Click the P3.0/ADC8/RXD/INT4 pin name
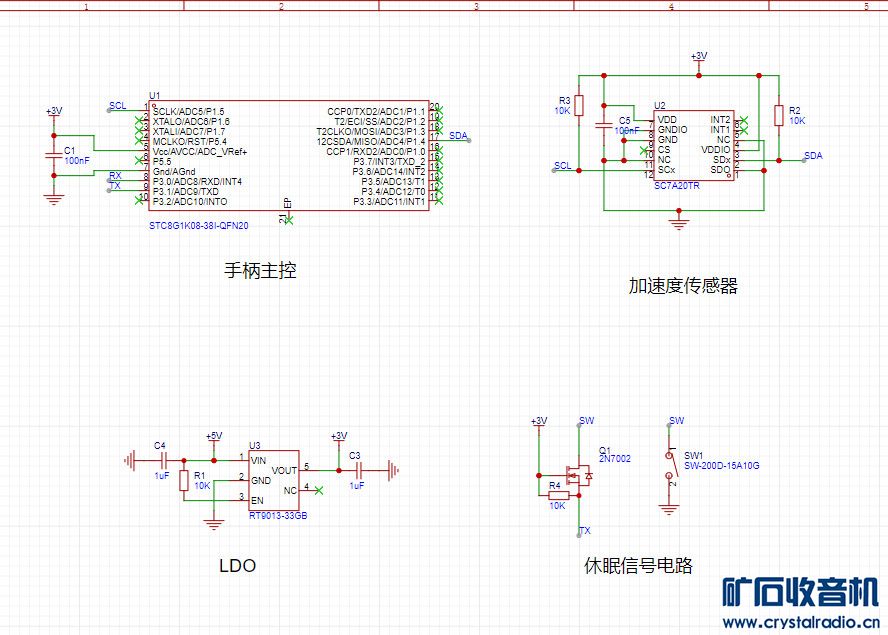This screenshot has height=635, width=888. point(197,182)
